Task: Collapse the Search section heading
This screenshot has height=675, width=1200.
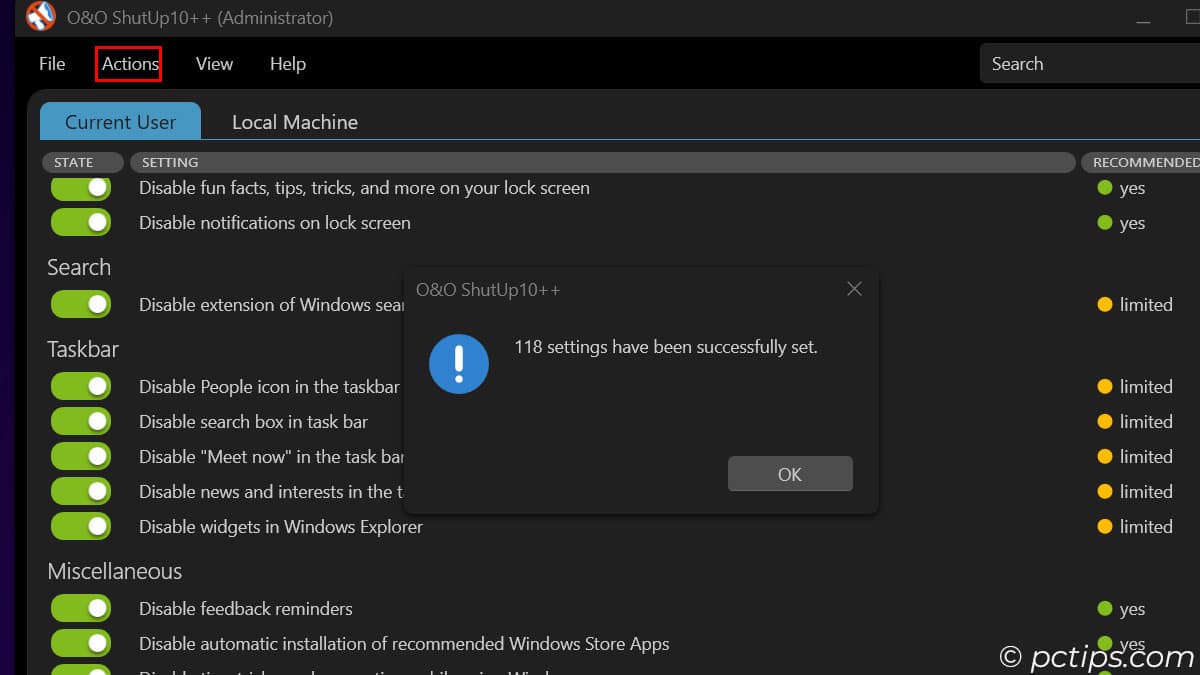Action: pyautogui.click(x=79, y=268)
